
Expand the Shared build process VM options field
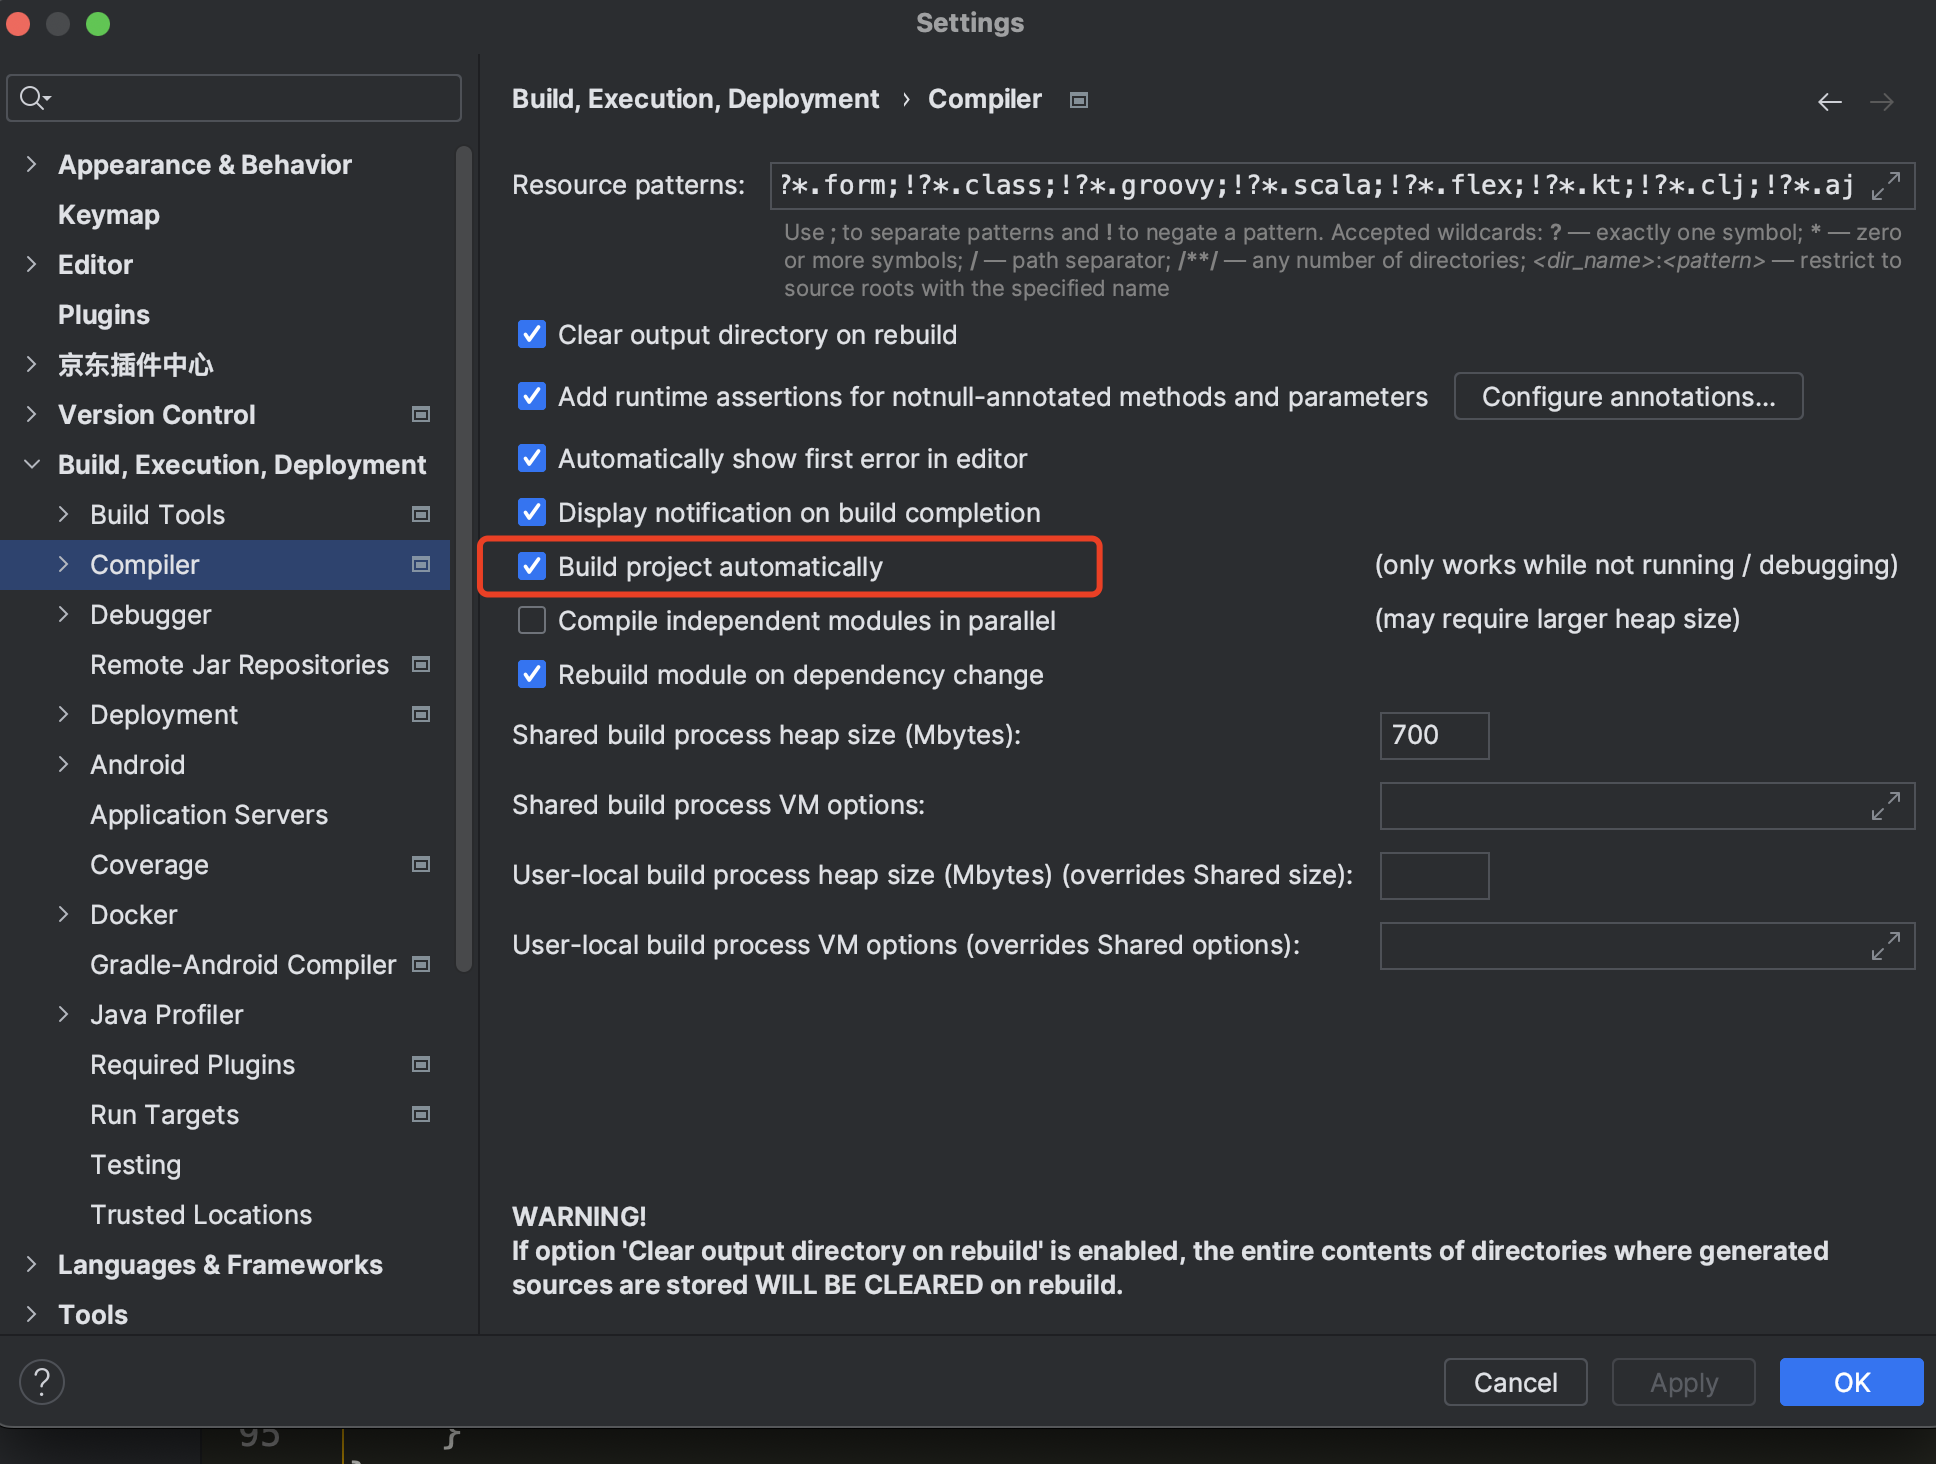[1885, 806]
